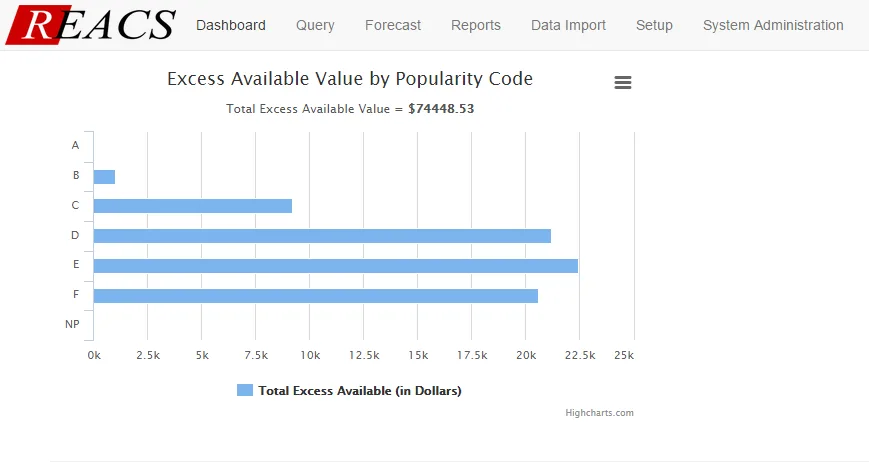Toggle the Total Excess Available legend label

click(360, 391)
